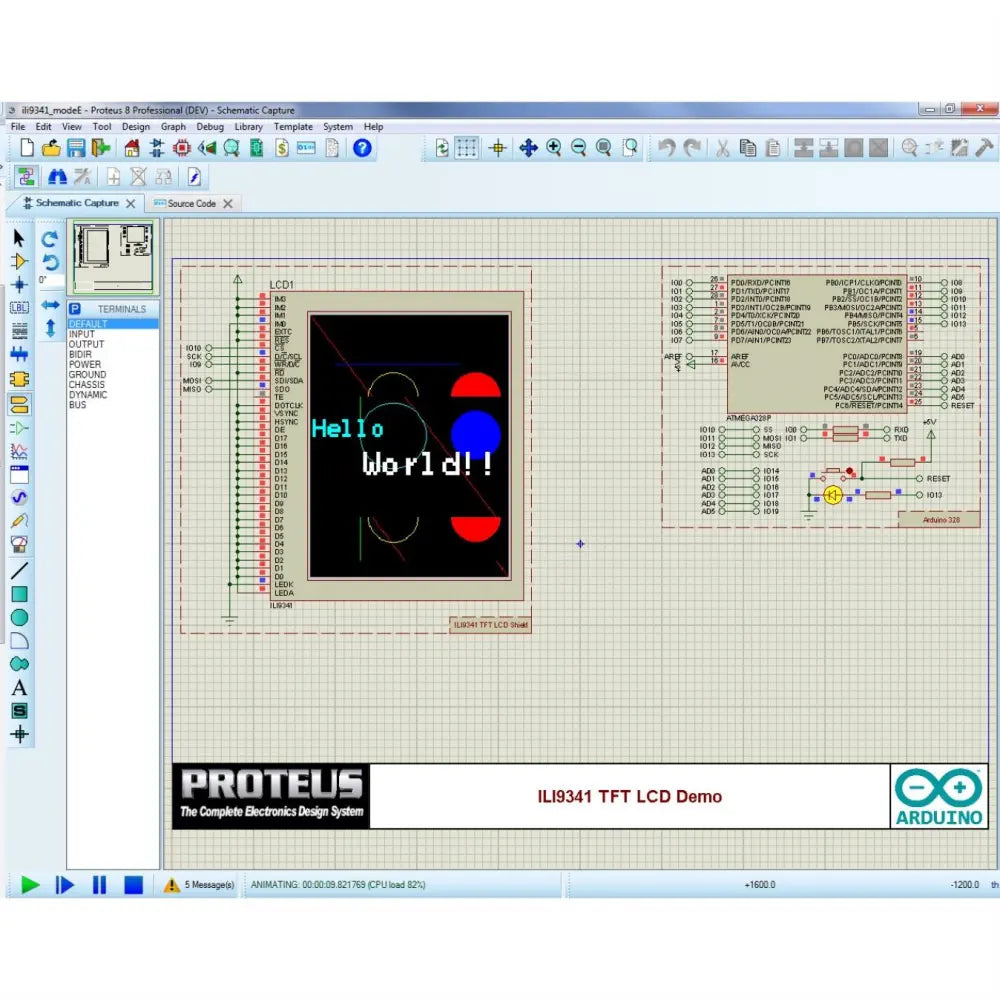Select POWER in the terminals list
1000x1000 pixels.
[x=85, y=365]
